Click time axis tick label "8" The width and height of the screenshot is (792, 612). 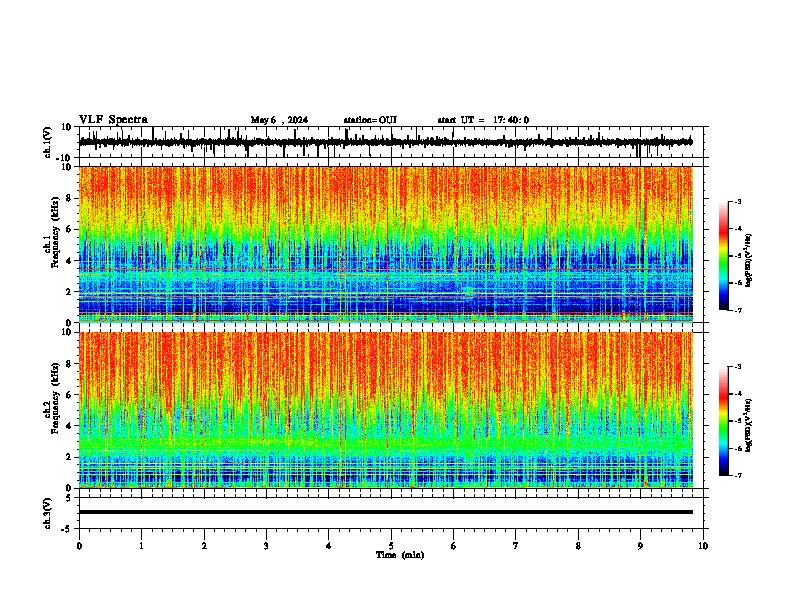[578, 546]
